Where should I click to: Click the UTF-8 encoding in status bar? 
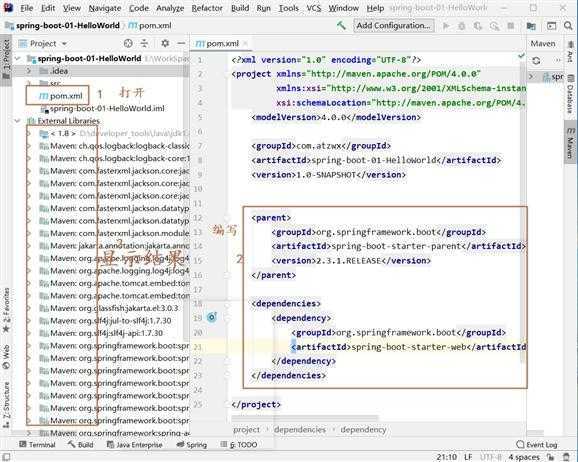(491, 457)
